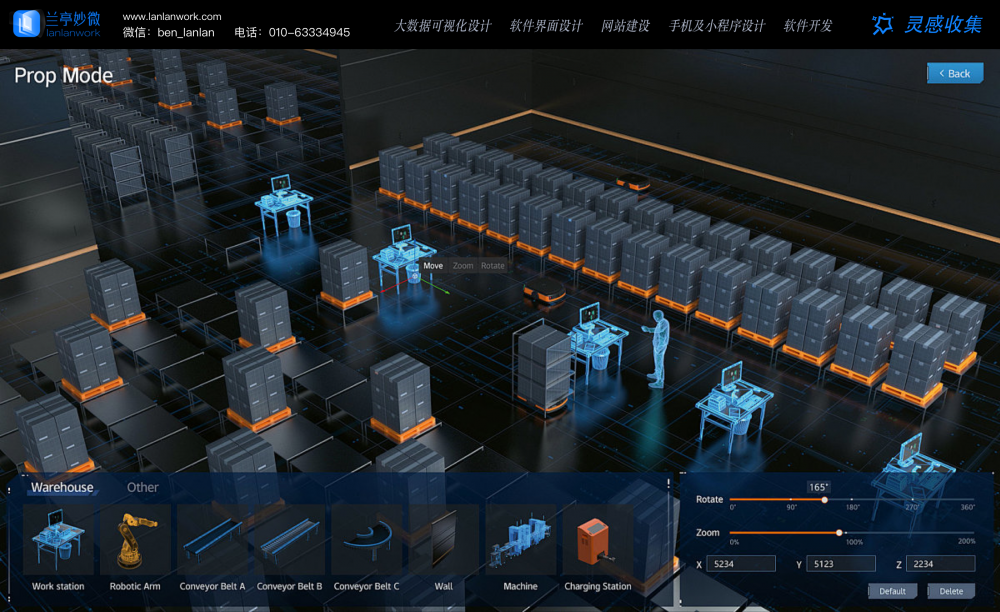Select the Conveyor Belt B prop
This screenshot has width=1000, height=612.
tap(289, 540)
